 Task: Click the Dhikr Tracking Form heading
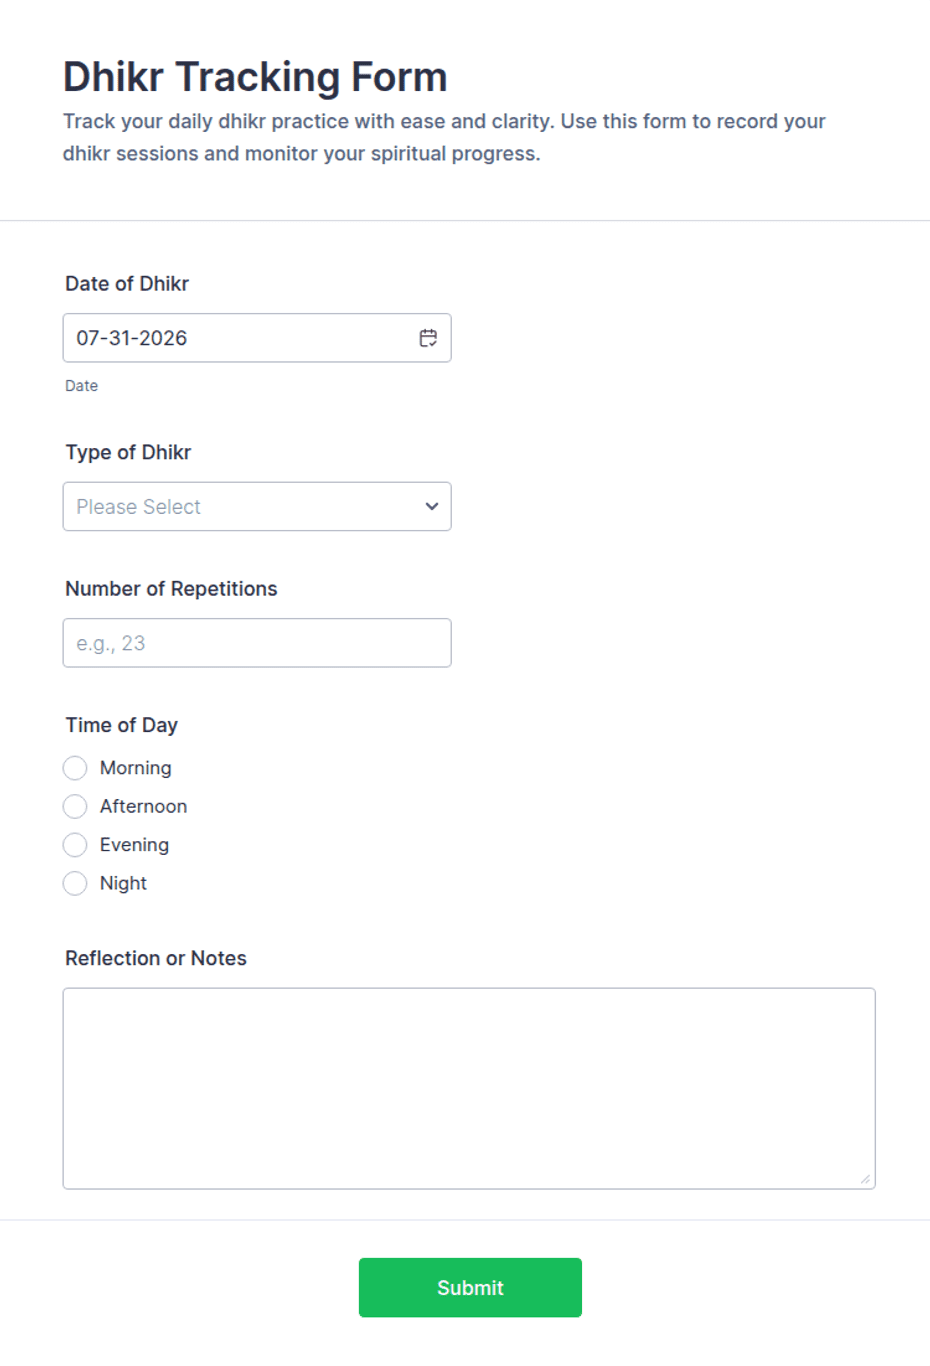click(255, 77)
